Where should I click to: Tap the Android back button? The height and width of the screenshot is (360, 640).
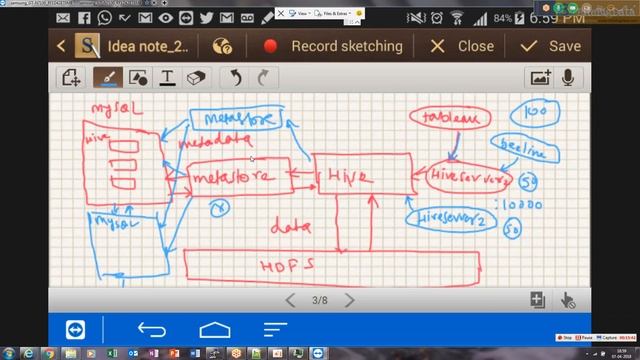point(152,330)
